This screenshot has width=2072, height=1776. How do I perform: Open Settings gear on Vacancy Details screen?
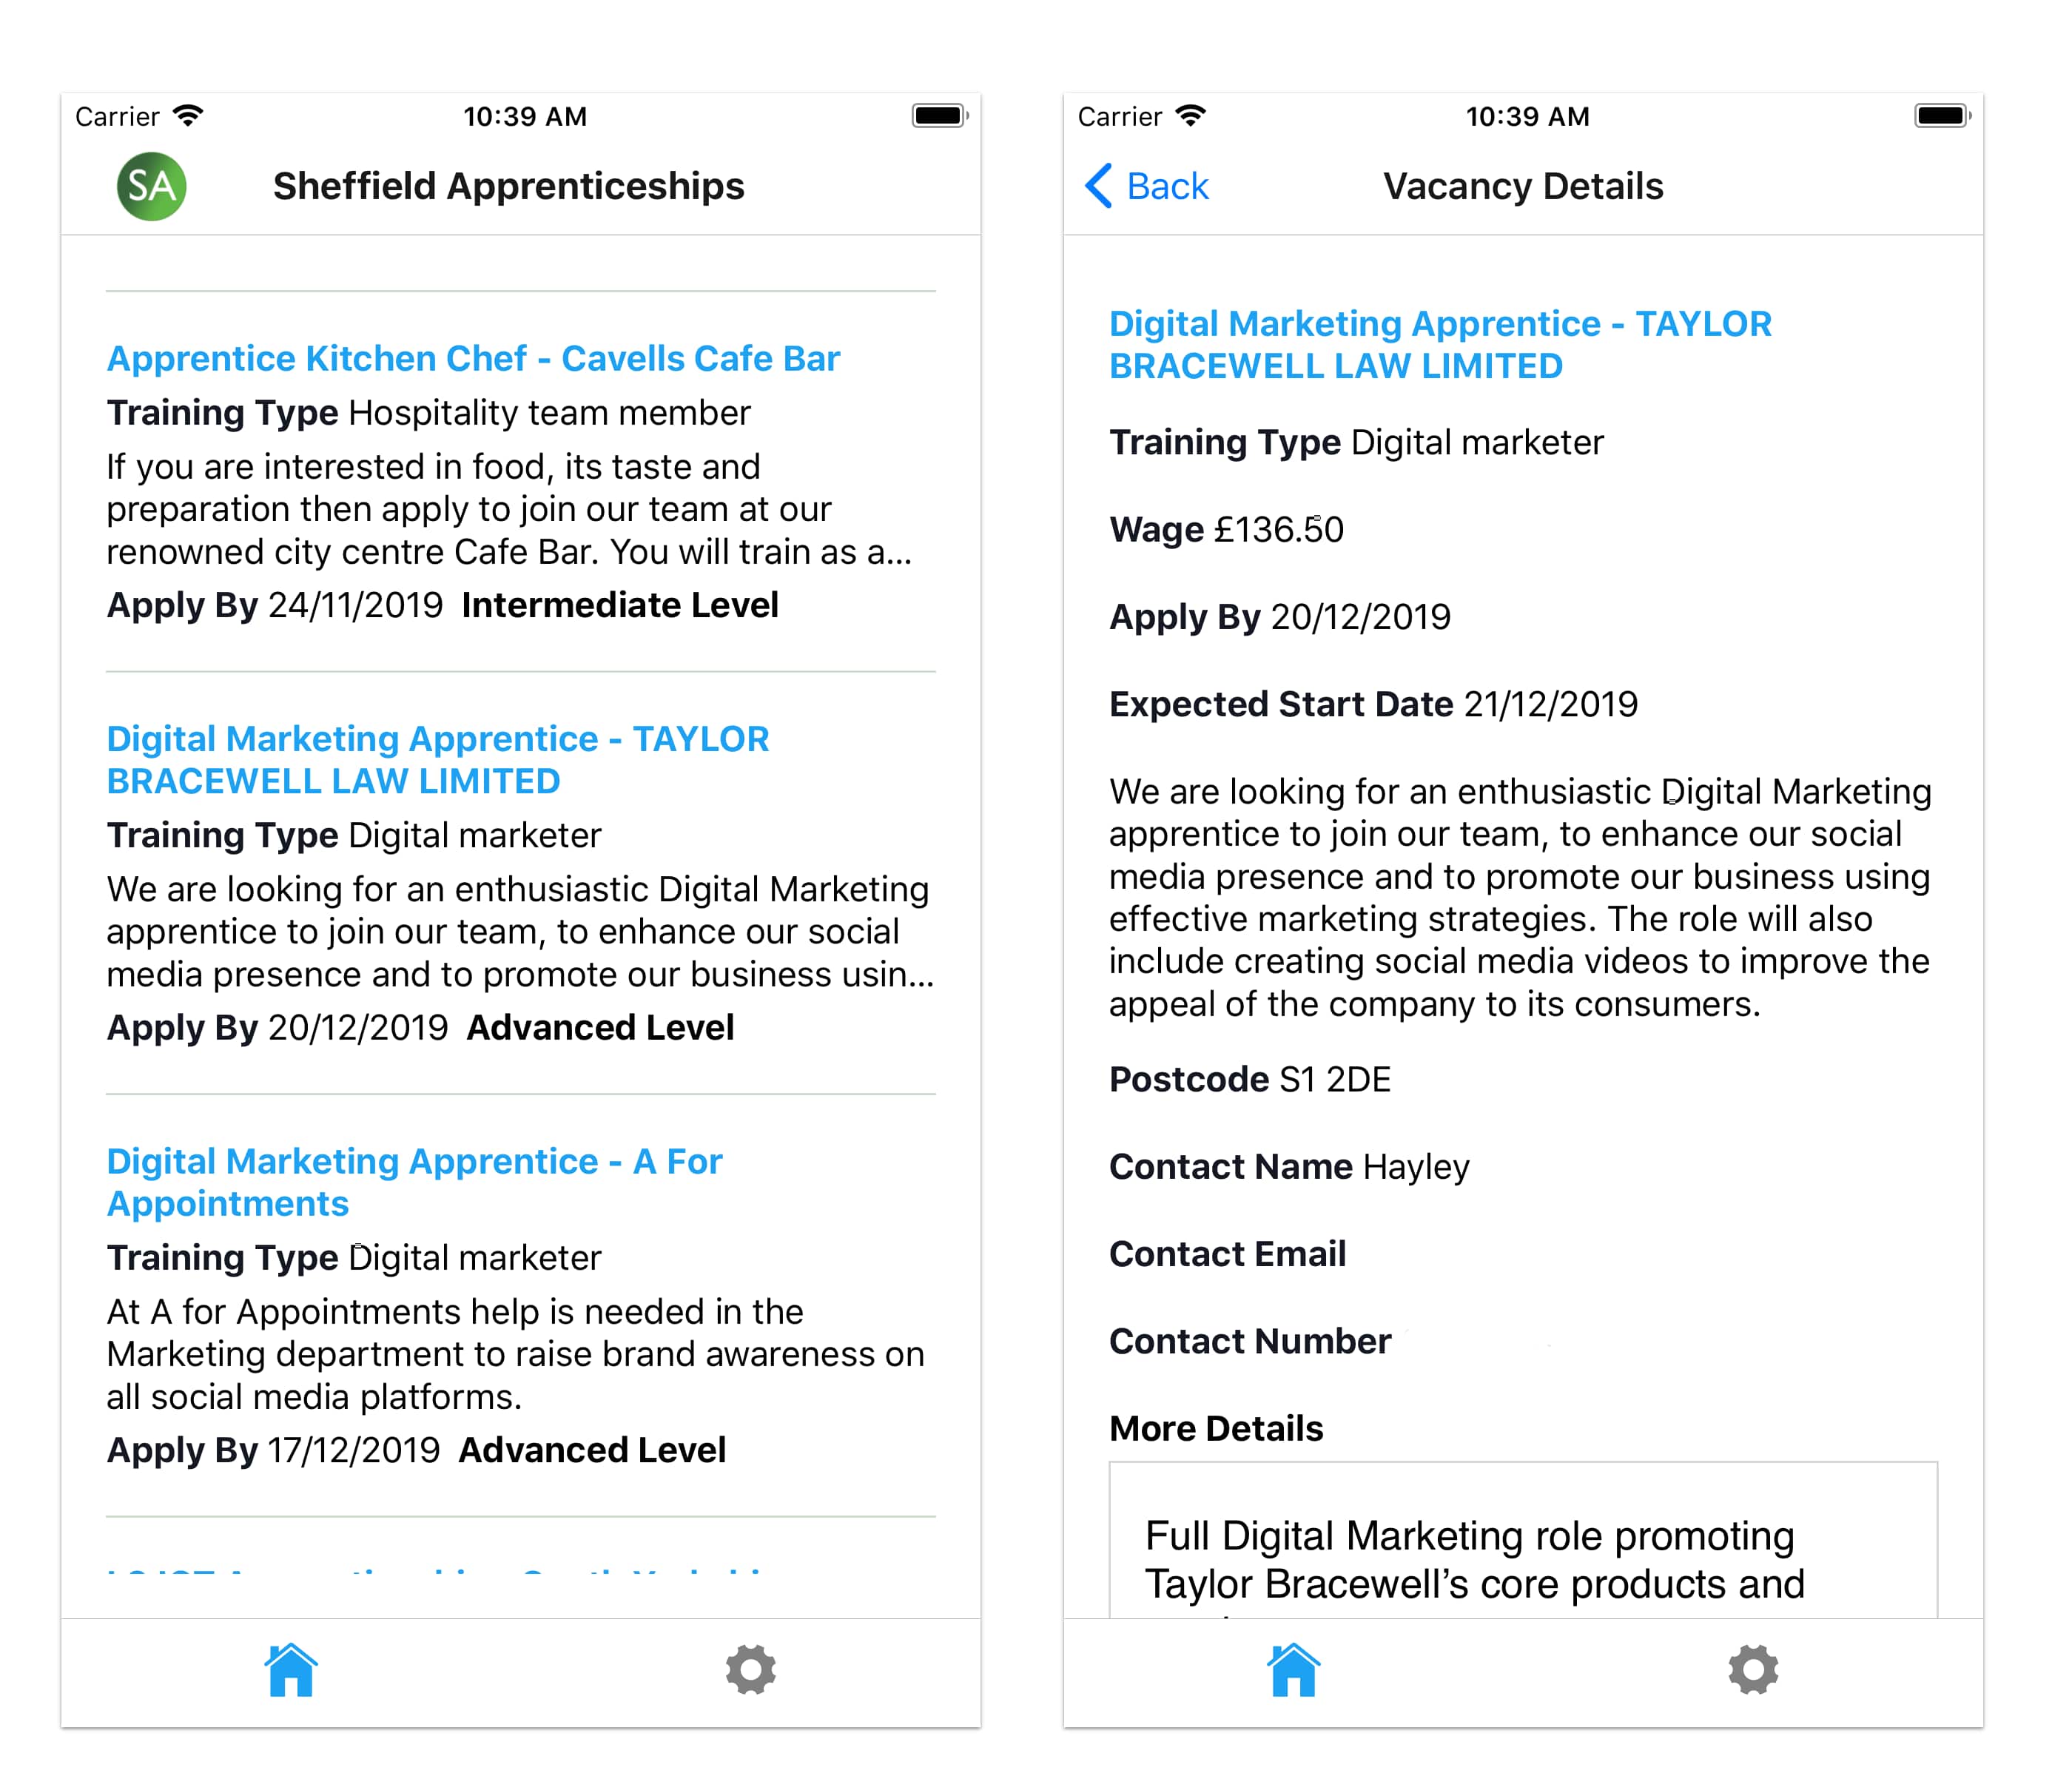click(x=1753, y=1669)
